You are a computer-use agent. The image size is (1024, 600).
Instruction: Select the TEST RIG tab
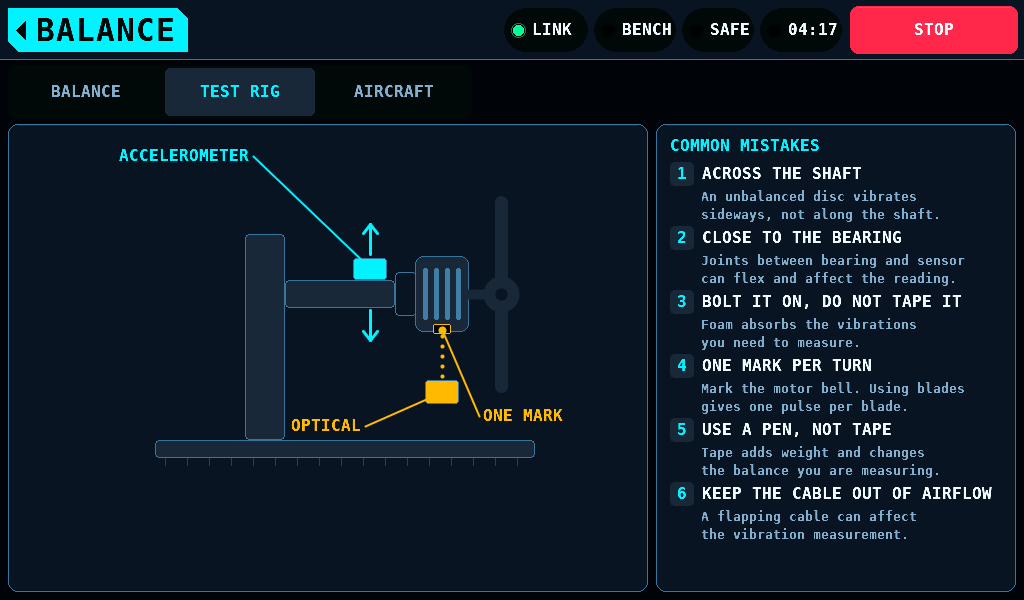(x=240, y=91)
